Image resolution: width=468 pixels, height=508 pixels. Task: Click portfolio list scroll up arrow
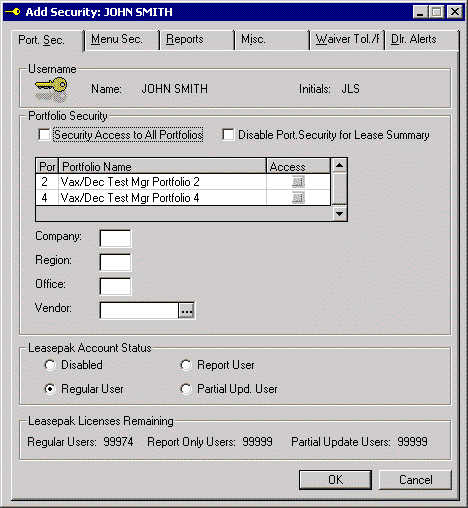pyautogui.click(x=340, y=165)
